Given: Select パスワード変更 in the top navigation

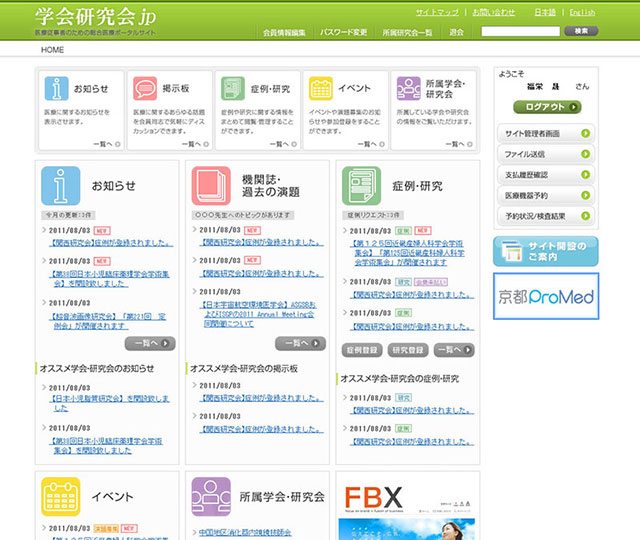Looking at the screenshot, I should [344, 32].
